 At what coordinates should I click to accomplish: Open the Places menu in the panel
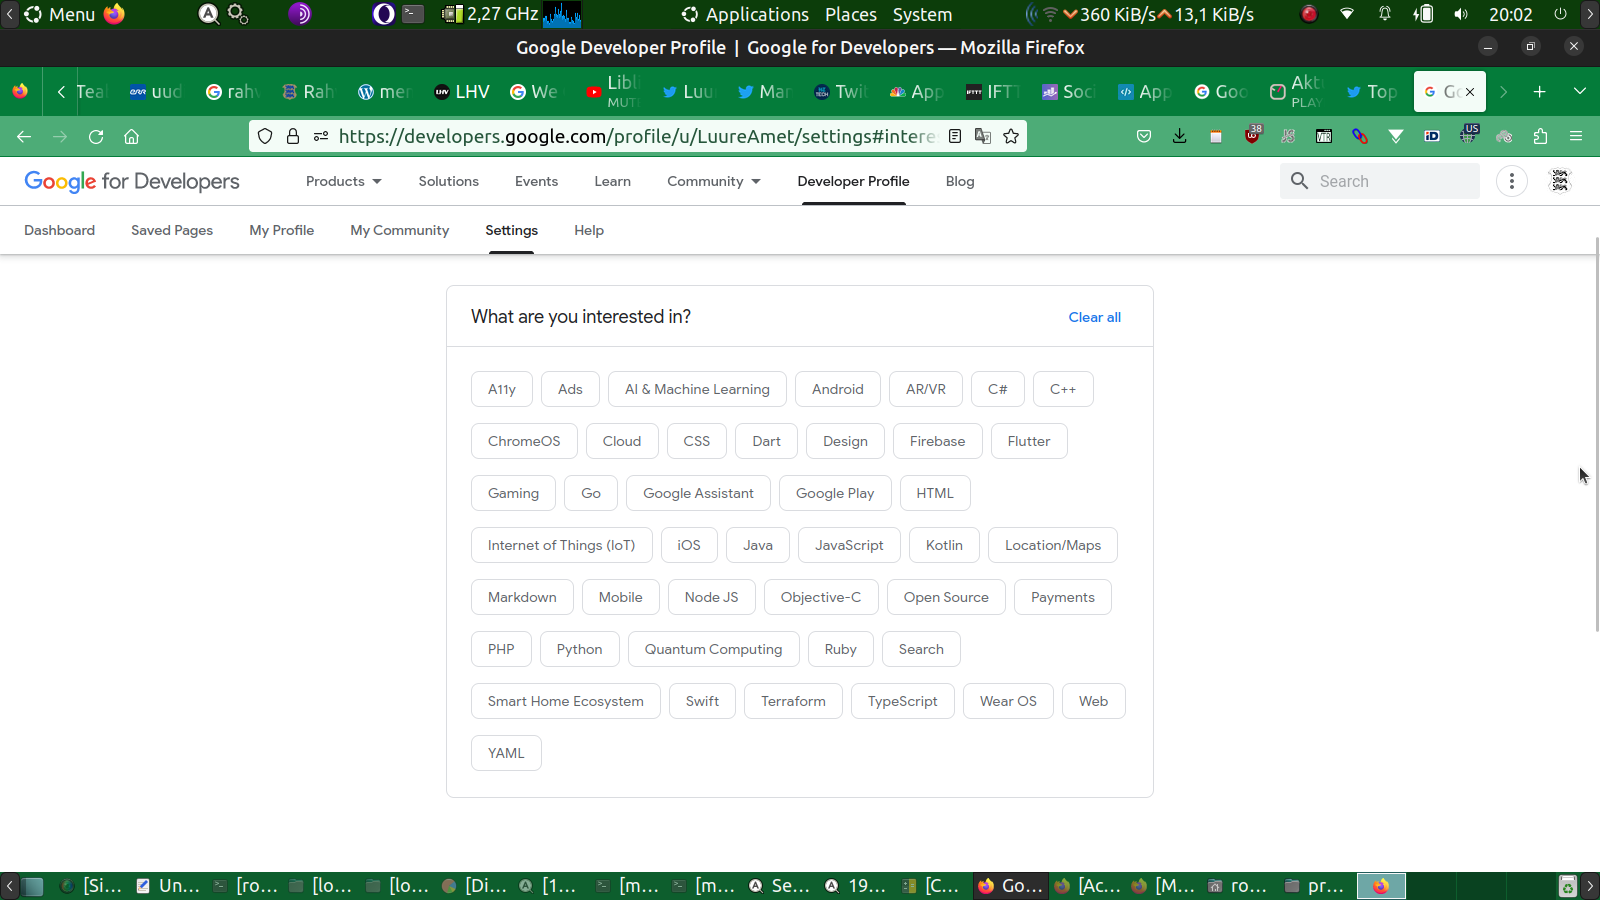pos(851,14)
